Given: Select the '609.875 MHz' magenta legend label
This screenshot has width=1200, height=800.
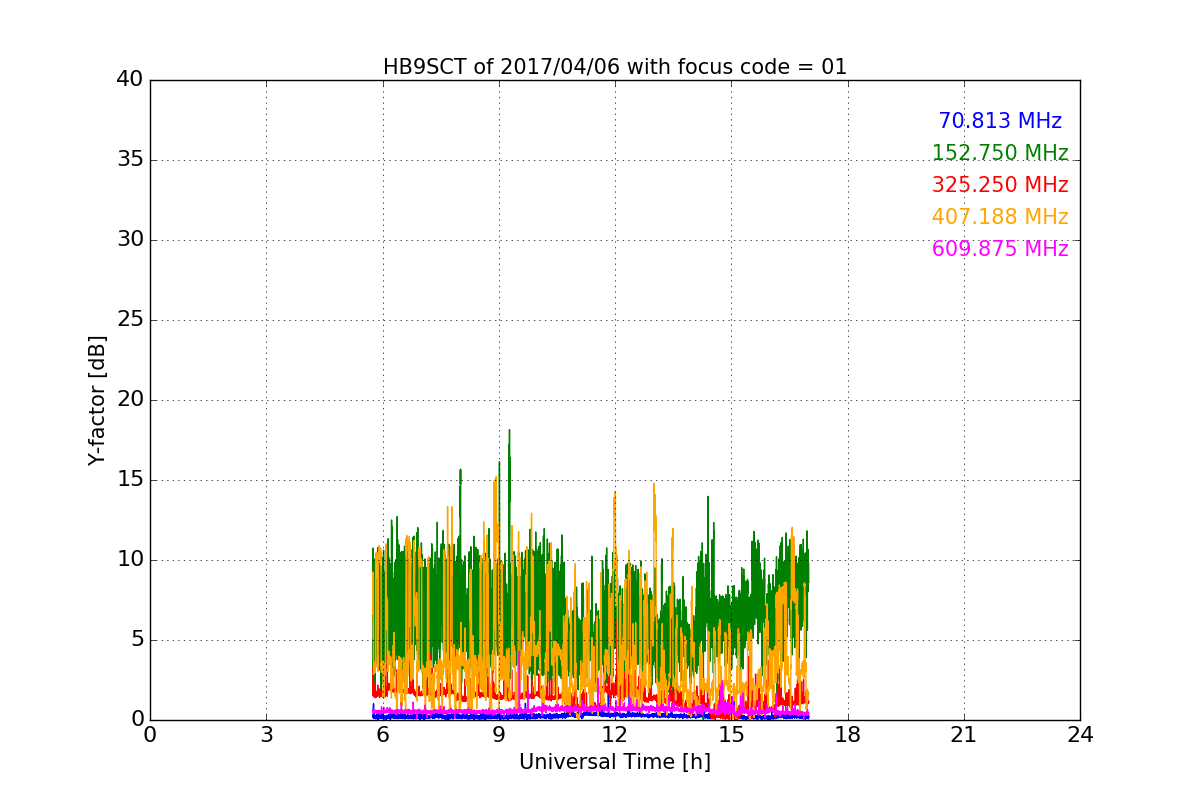Looking at the screenshot, I should point(1000,249).
